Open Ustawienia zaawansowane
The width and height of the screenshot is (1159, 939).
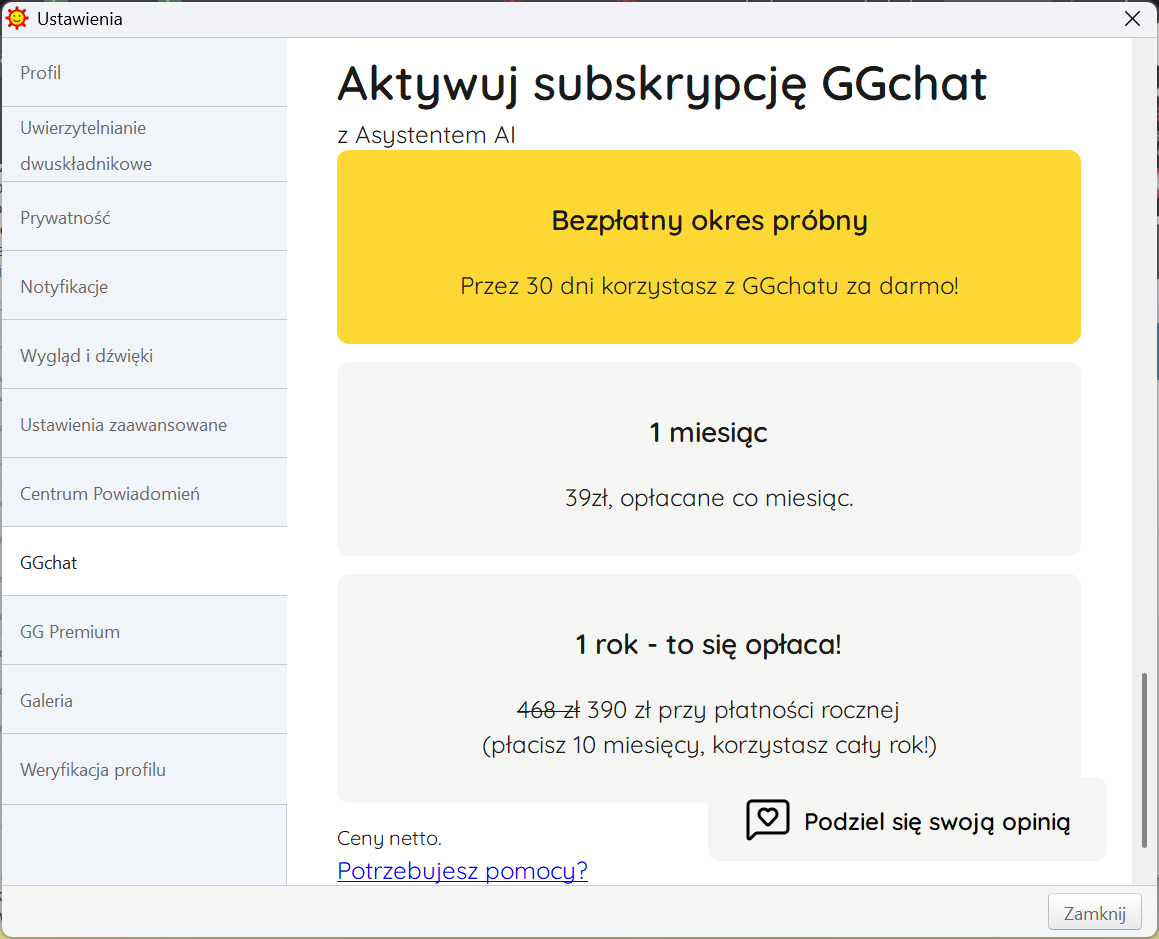[x=124, y=423]
